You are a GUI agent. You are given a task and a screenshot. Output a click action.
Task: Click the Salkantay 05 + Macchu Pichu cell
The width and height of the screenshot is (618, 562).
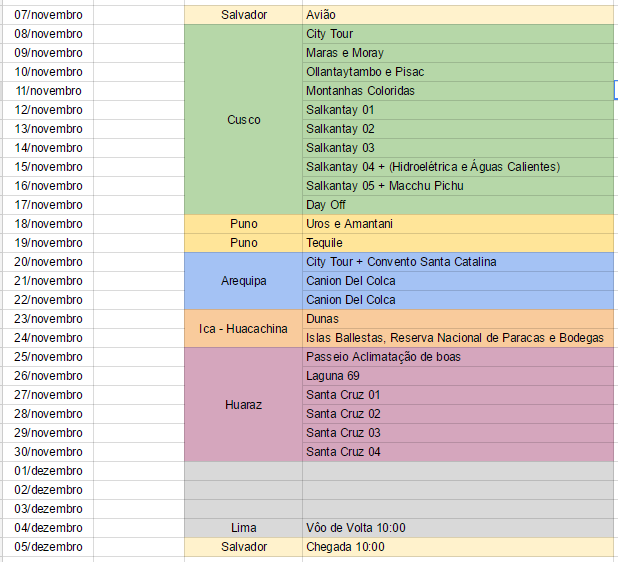pyautogui.click(x=457, y=186)
